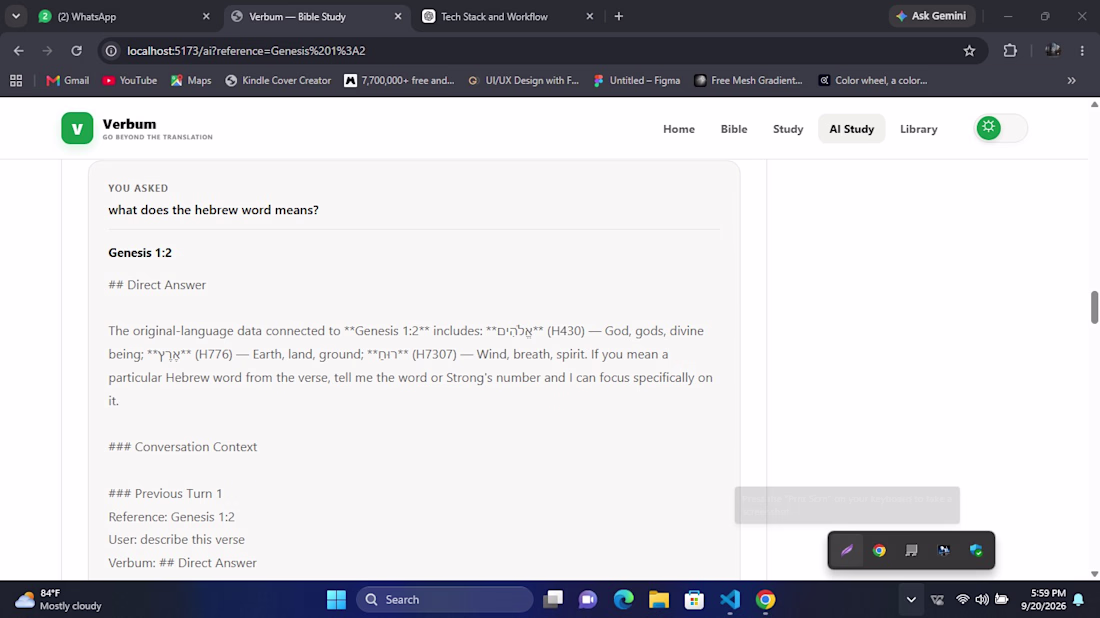Show hidden system tray icons
This screenshot has width=1100, height=618.
[911, 600]
